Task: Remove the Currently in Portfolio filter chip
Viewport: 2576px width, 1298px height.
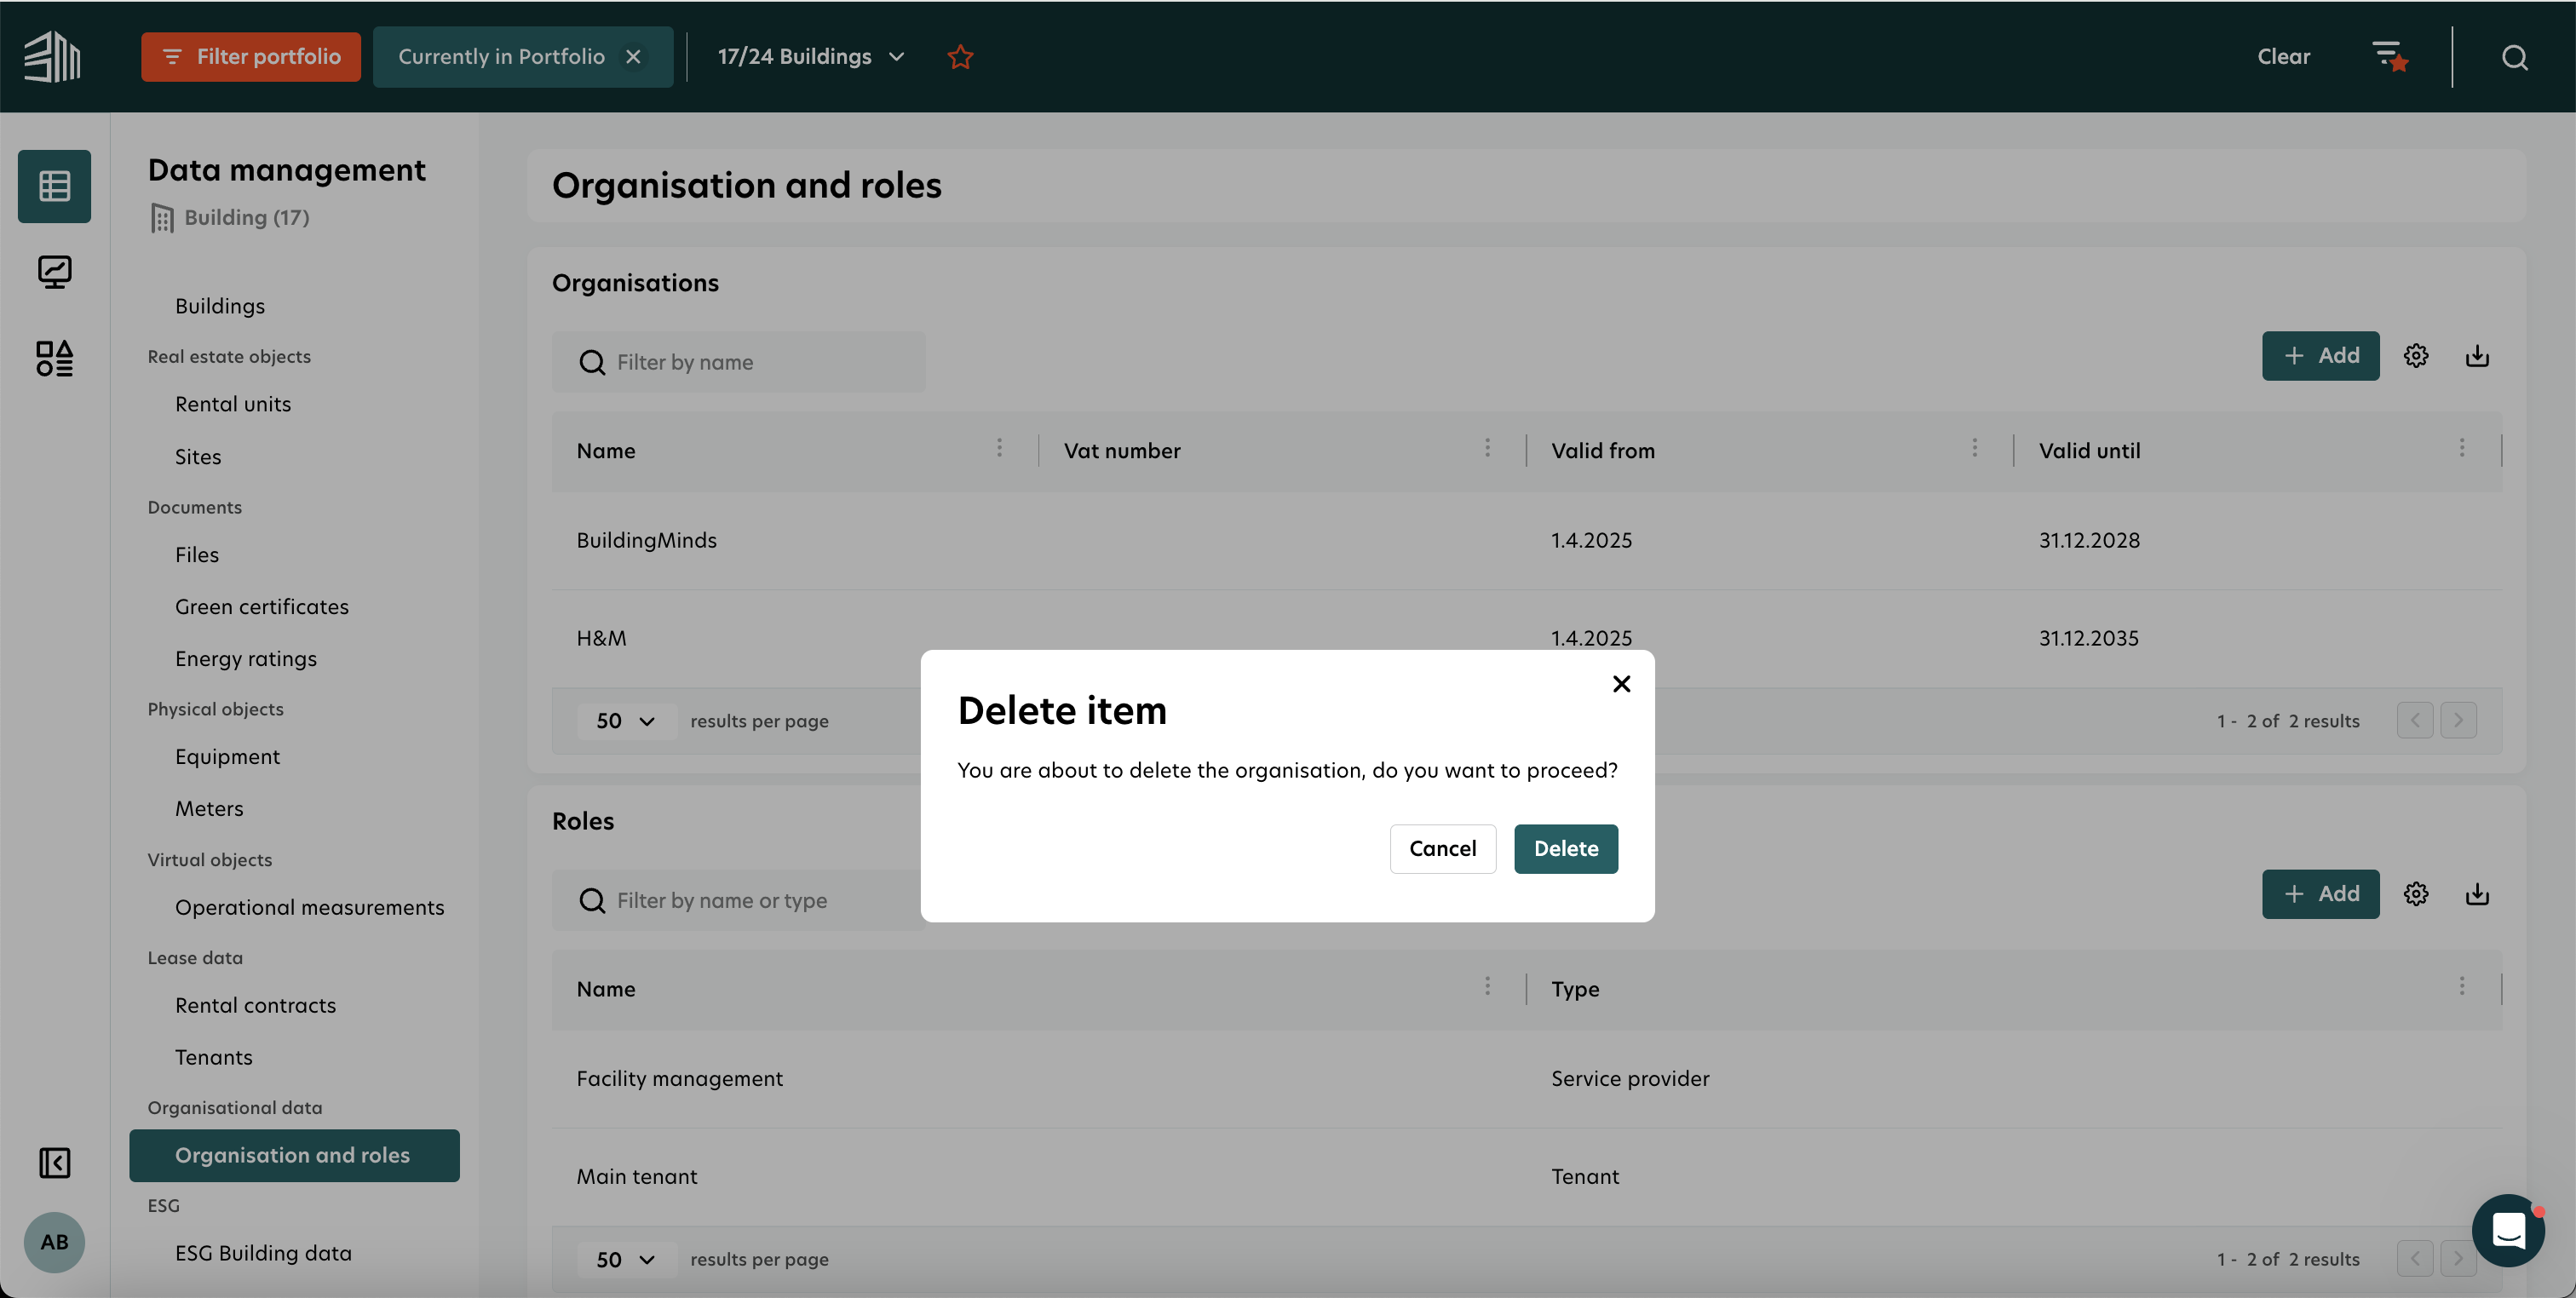Action: point(633,57)
